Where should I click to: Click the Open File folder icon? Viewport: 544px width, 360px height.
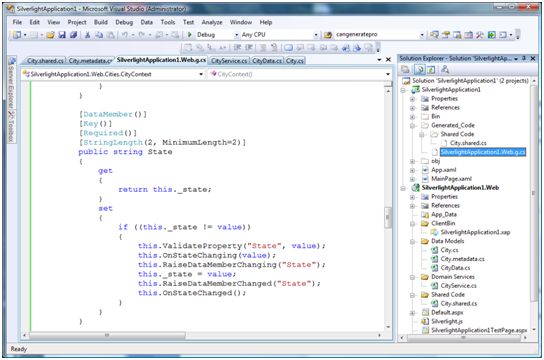tap(50, 35)
